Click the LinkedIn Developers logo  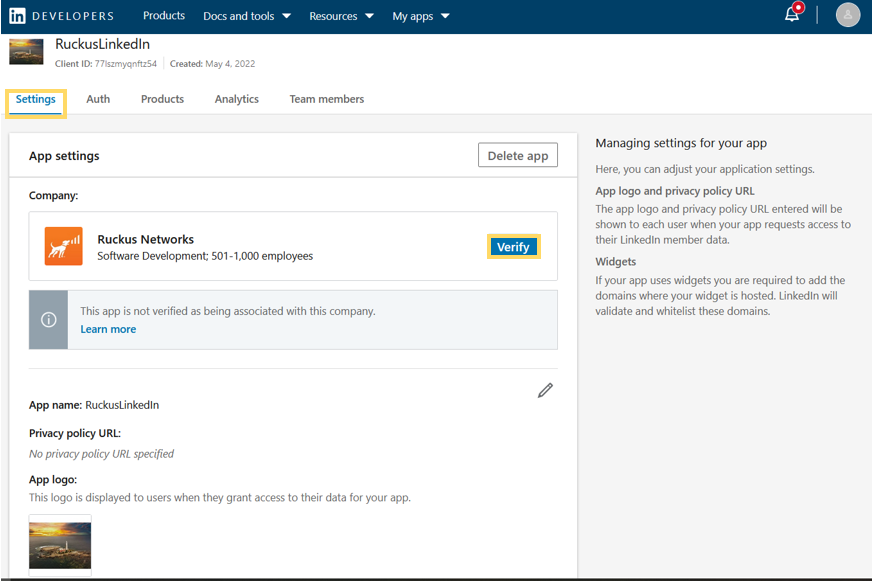pos(62,16)
